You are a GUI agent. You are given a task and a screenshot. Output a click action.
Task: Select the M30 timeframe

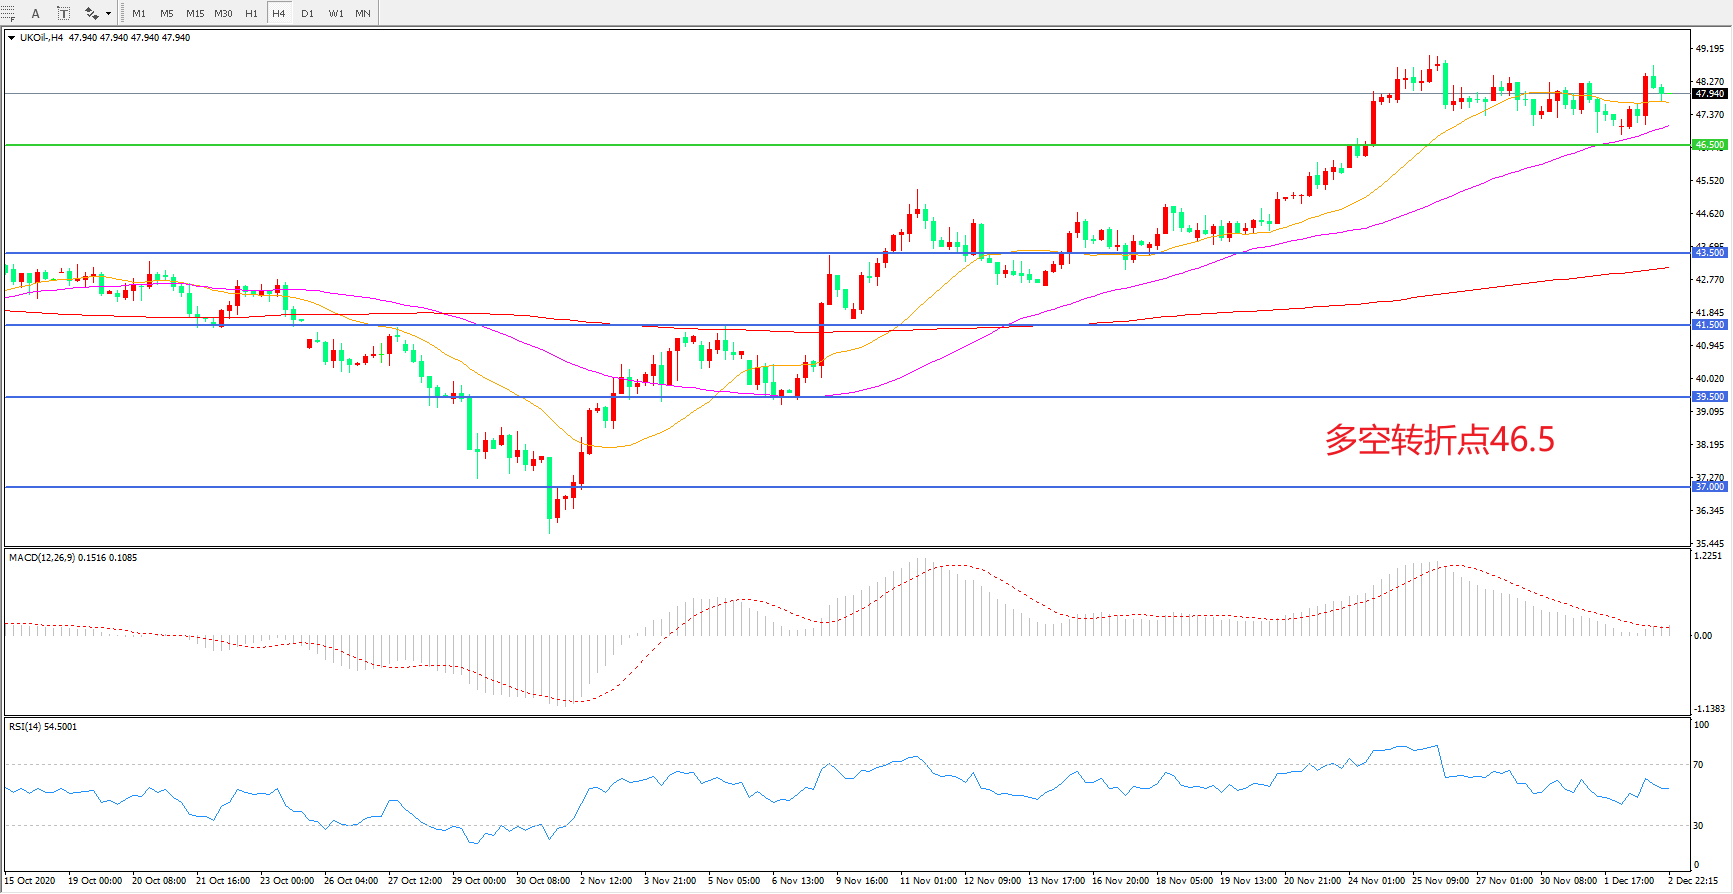point(223,13)
